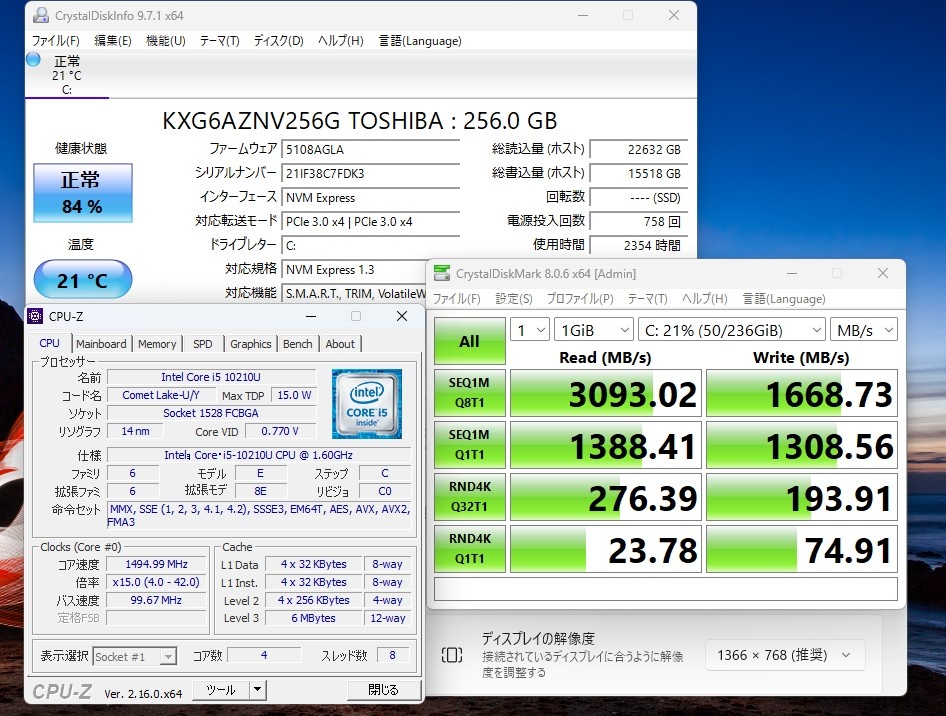This screenshot has height=716, width=946.
Task: Click the read result 276.39
Action: 606,497
